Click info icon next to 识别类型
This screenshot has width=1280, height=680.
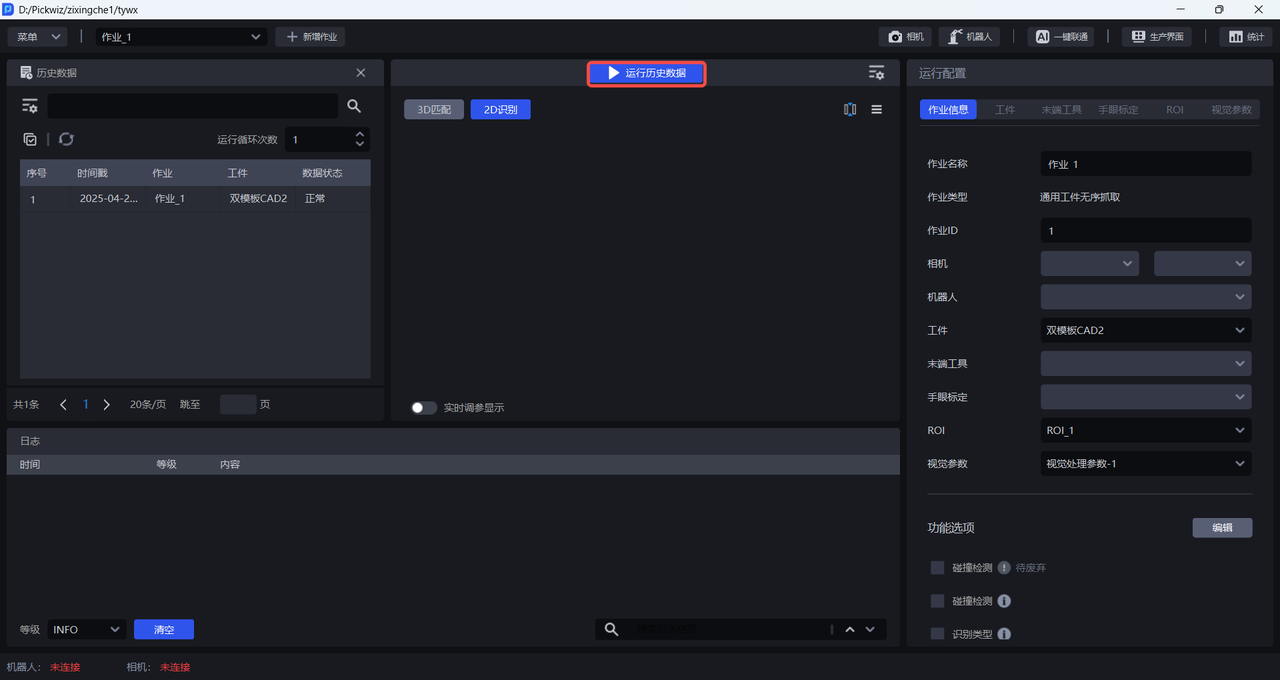tap(1004, 634)
